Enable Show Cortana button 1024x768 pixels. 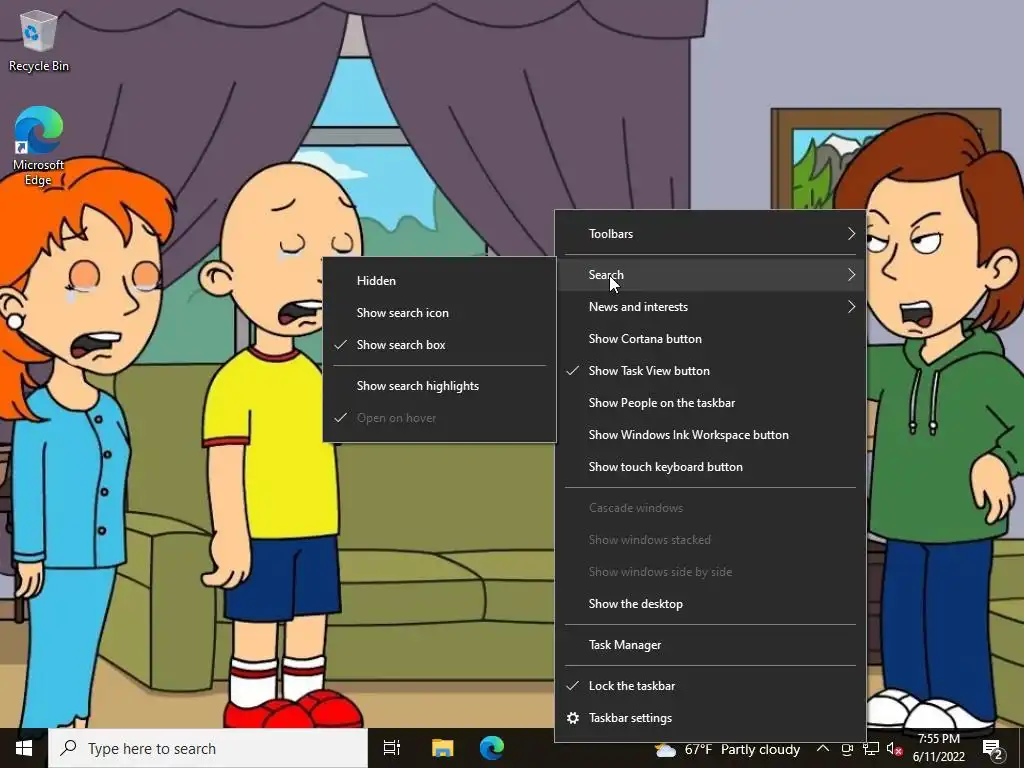coord(711,339)
